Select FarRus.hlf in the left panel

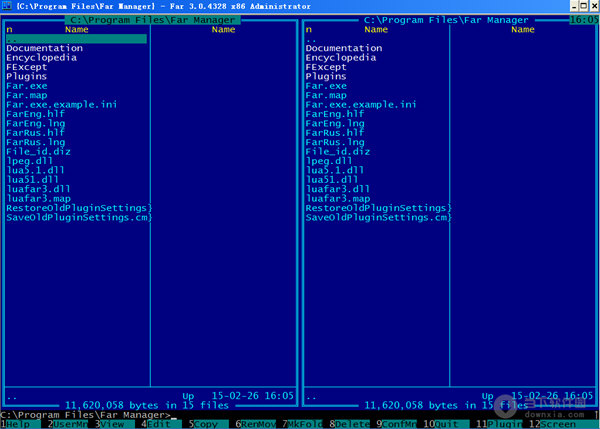[35, 132]
